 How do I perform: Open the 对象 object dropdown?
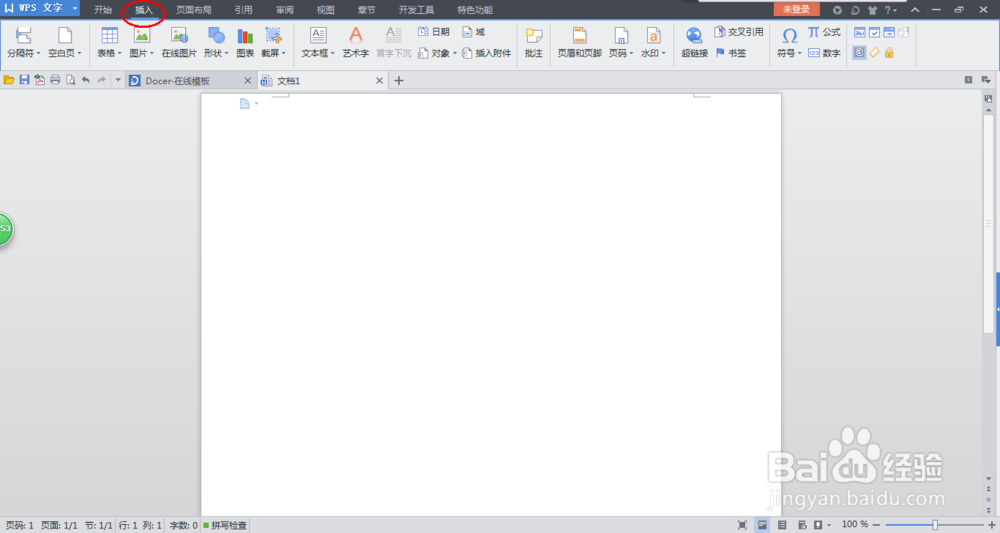point(438,53)
